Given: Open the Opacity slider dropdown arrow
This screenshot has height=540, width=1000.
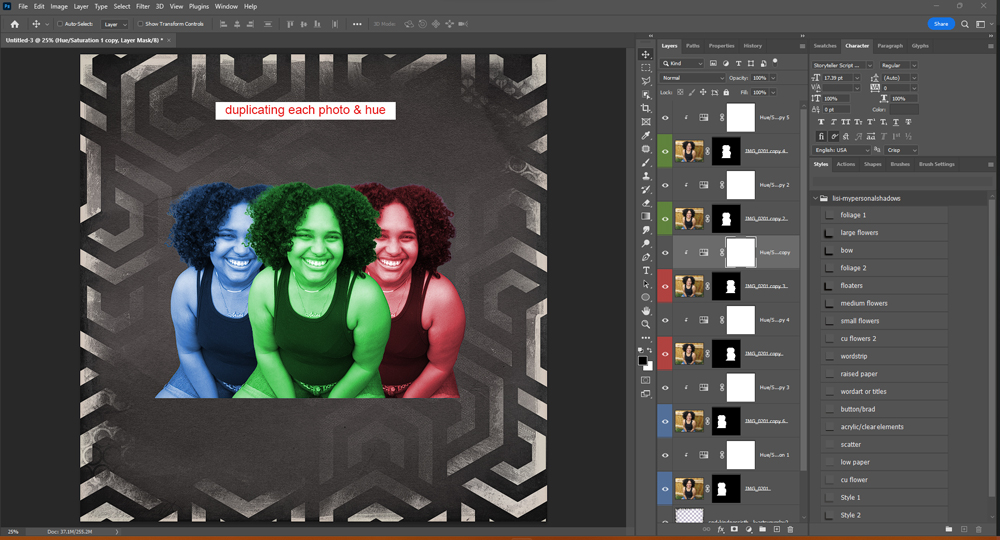Looking at the screenshot, I should coord(774,78).
